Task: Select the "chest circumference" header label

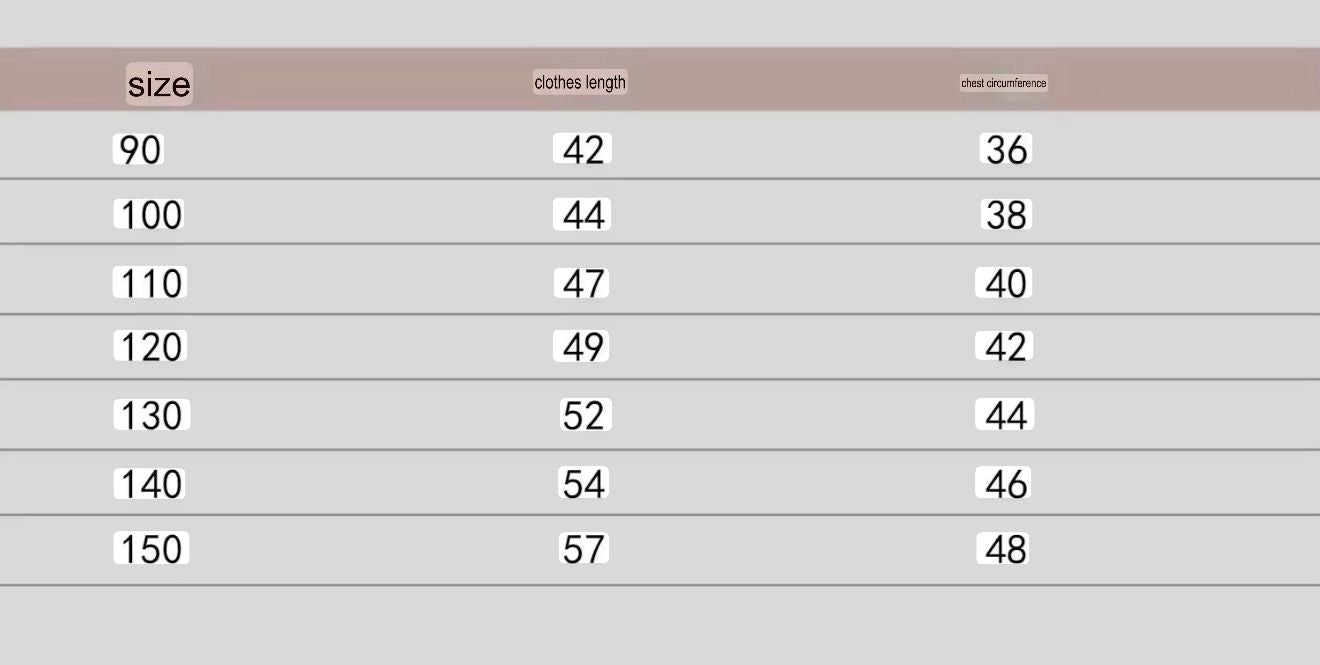Action: click(x=1003, y=83)
